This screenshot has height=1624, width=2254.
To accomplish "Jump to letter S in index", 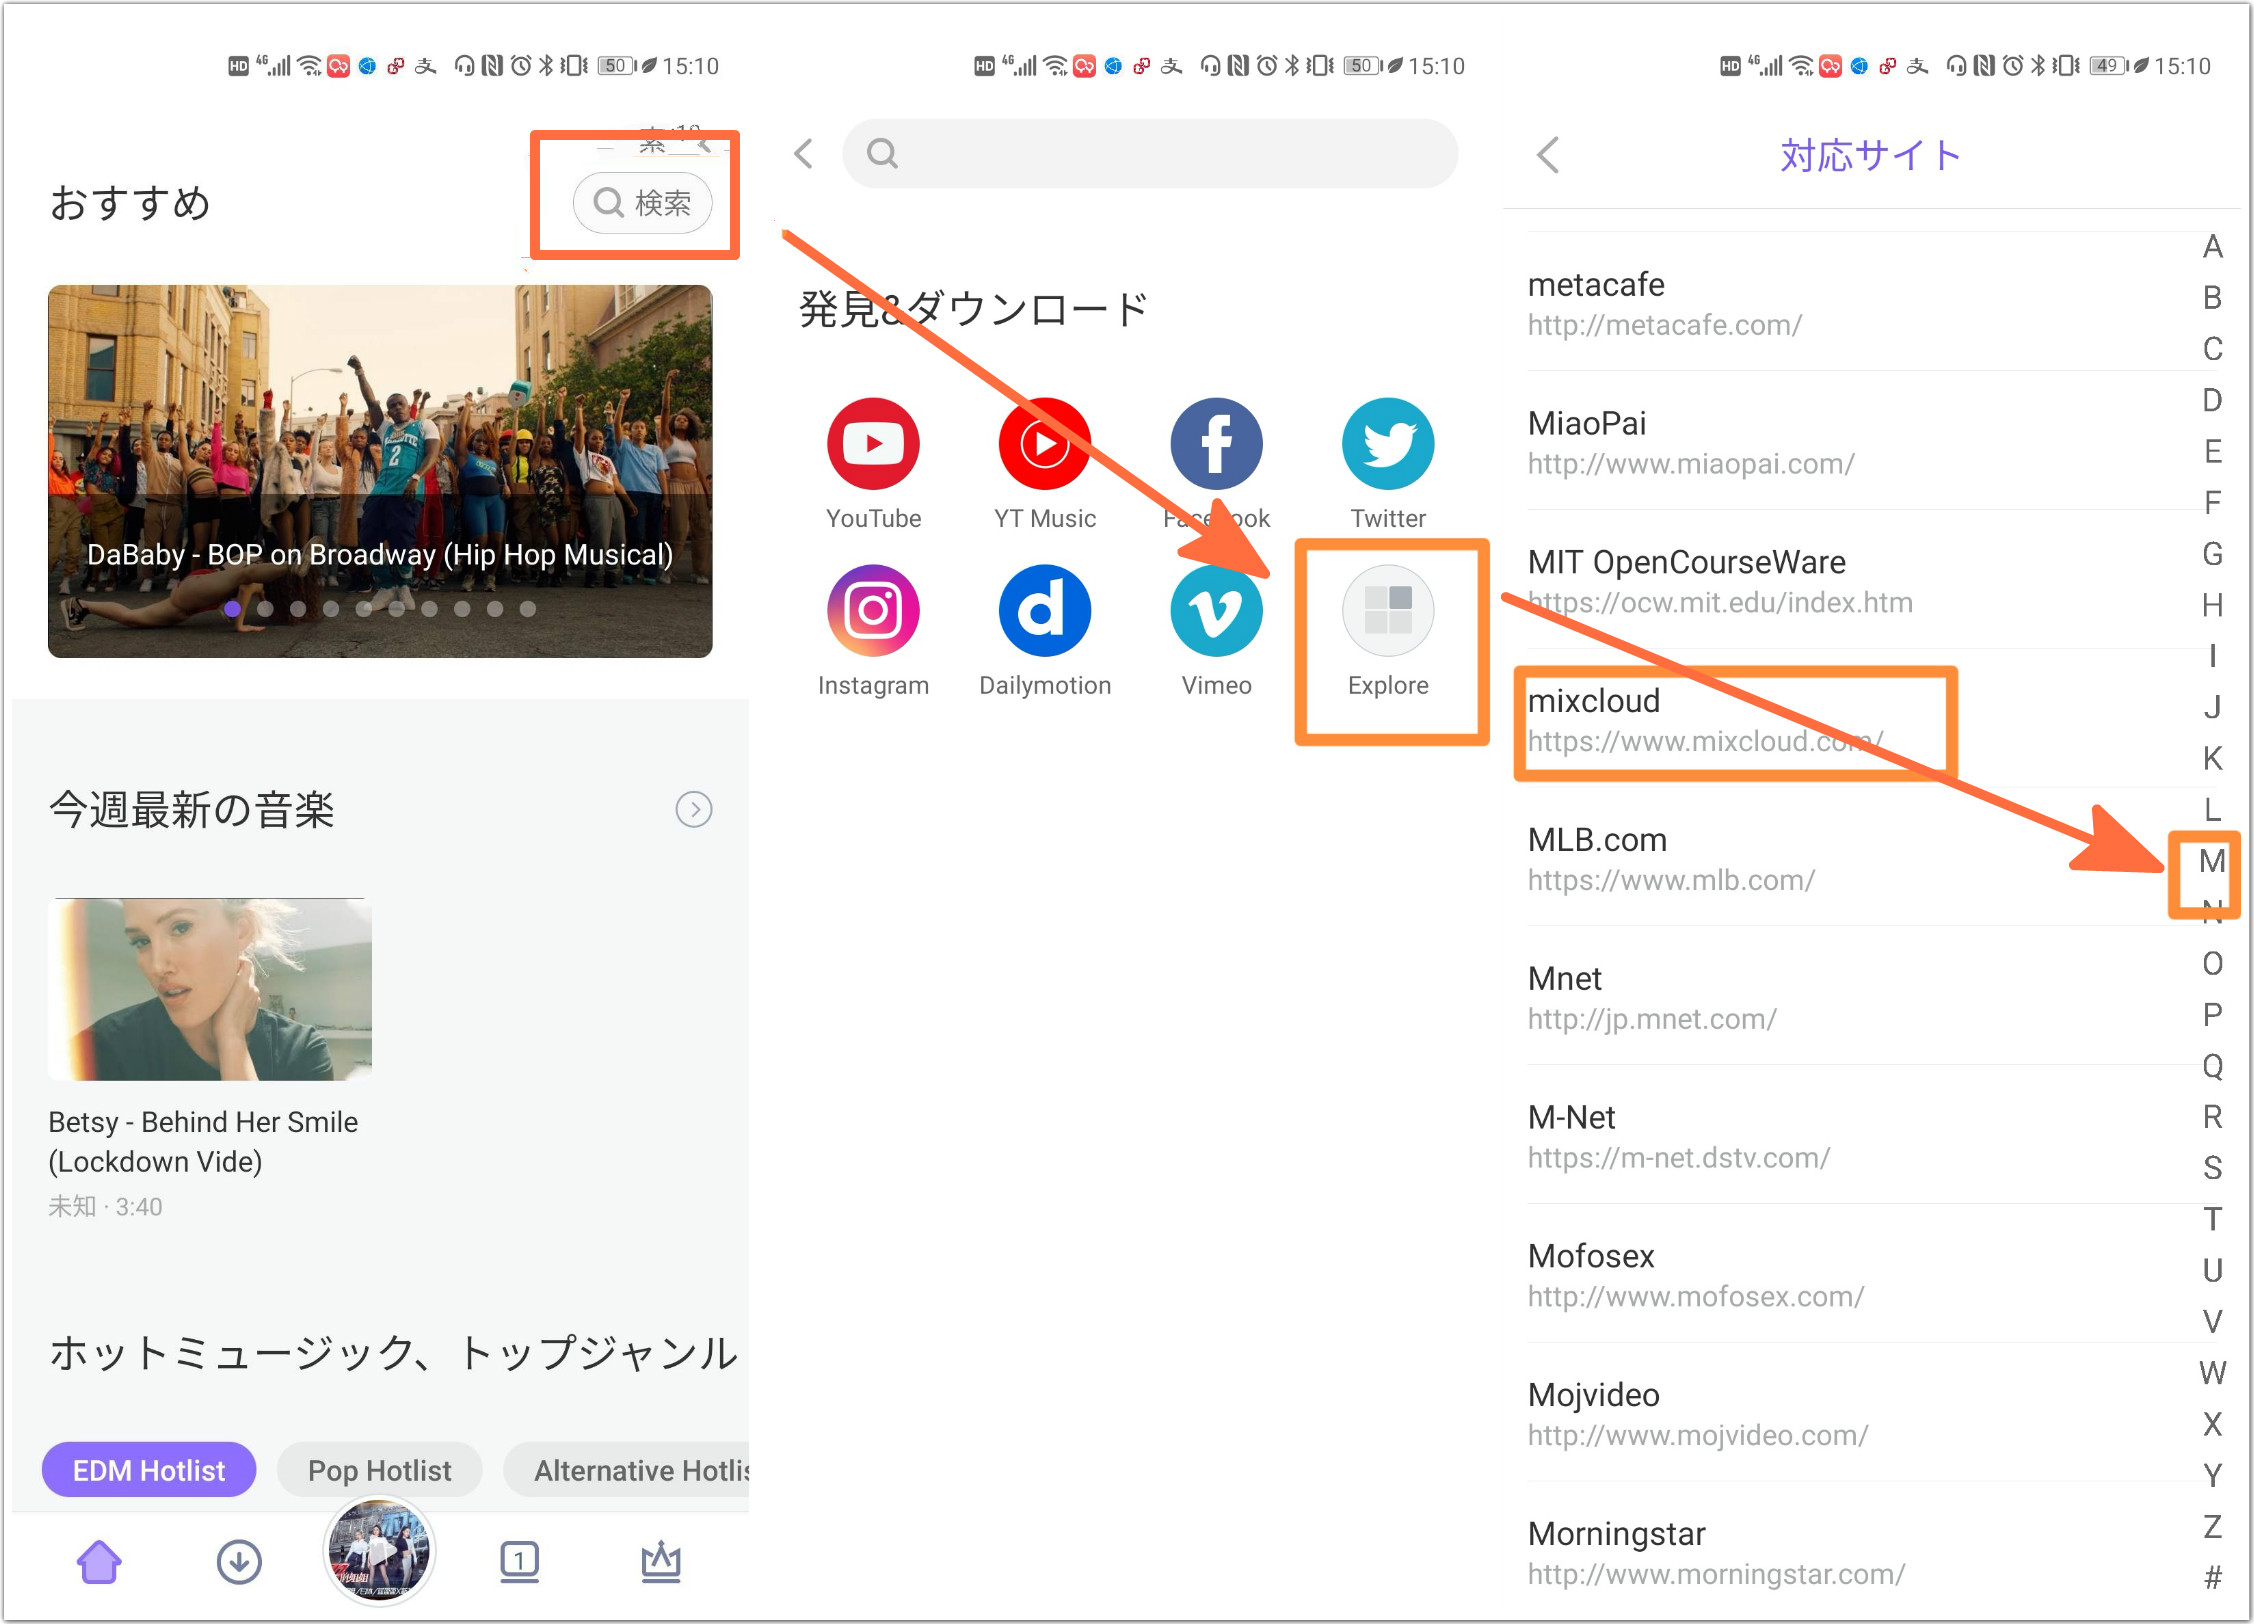I will click(2212, 1167).
